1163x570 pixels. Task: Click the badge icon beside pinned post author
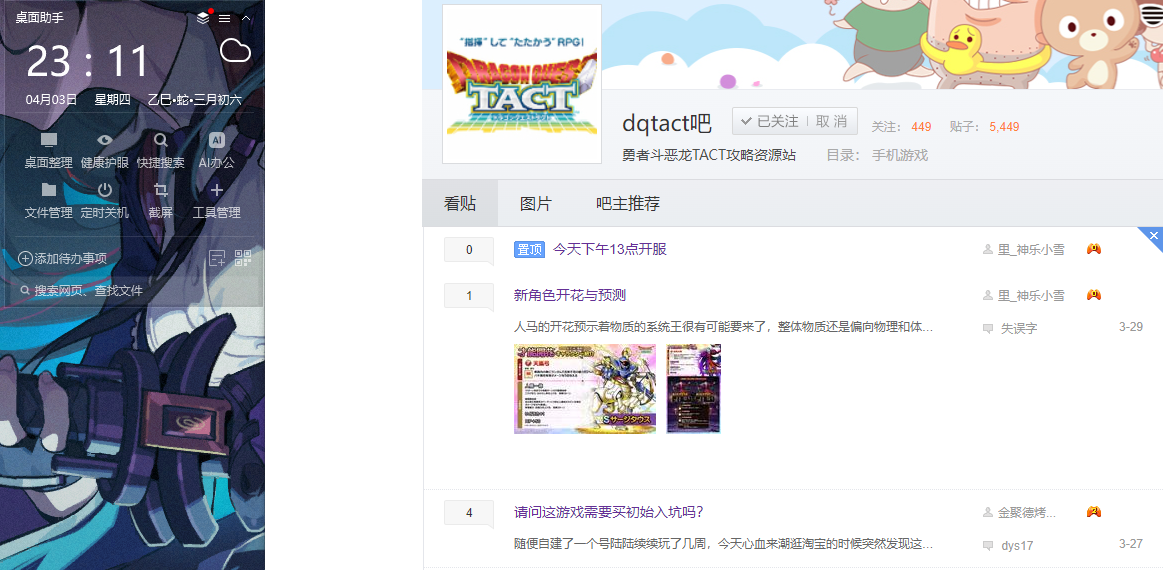point(1093,249)
